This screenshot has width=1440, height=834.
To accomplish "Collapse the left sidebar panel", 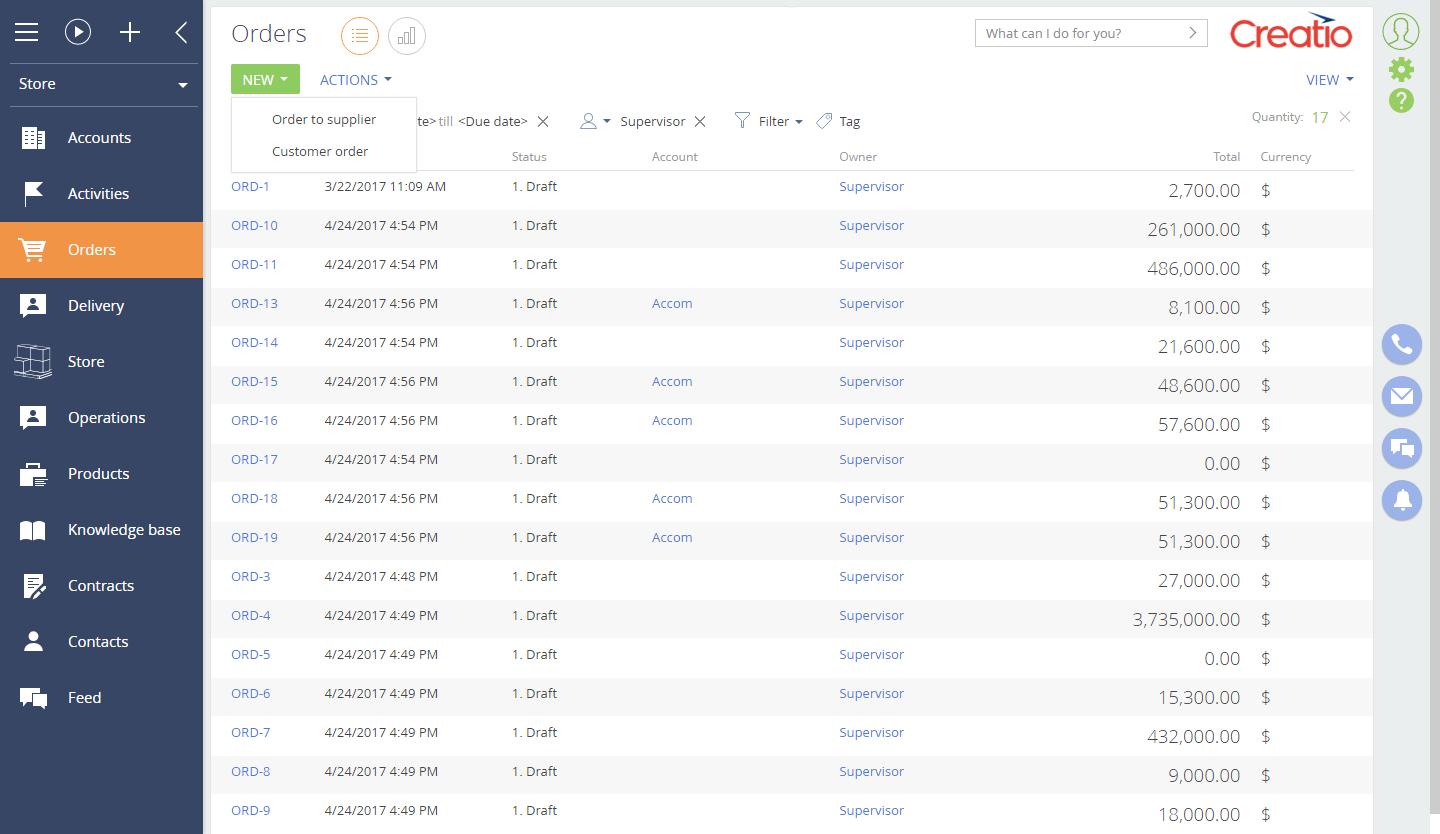I will (181, 32).
